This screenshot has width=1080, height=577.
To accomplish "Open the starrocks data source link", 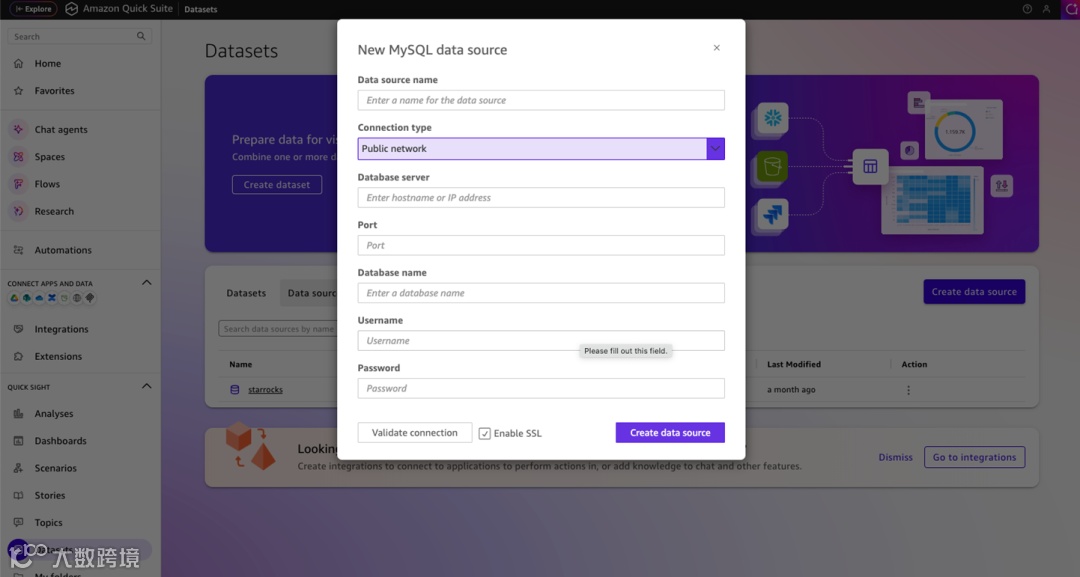I will pyautogui.click(x=265, y=390).
